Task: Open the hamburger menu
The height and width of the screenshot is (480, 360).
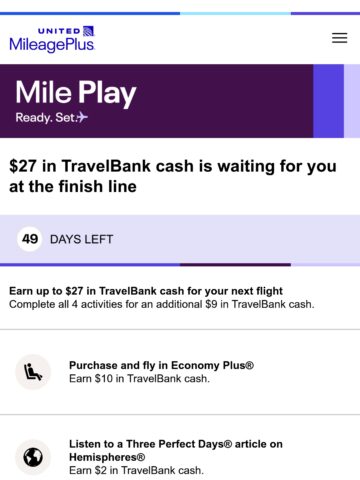Action: pos(339,38)
